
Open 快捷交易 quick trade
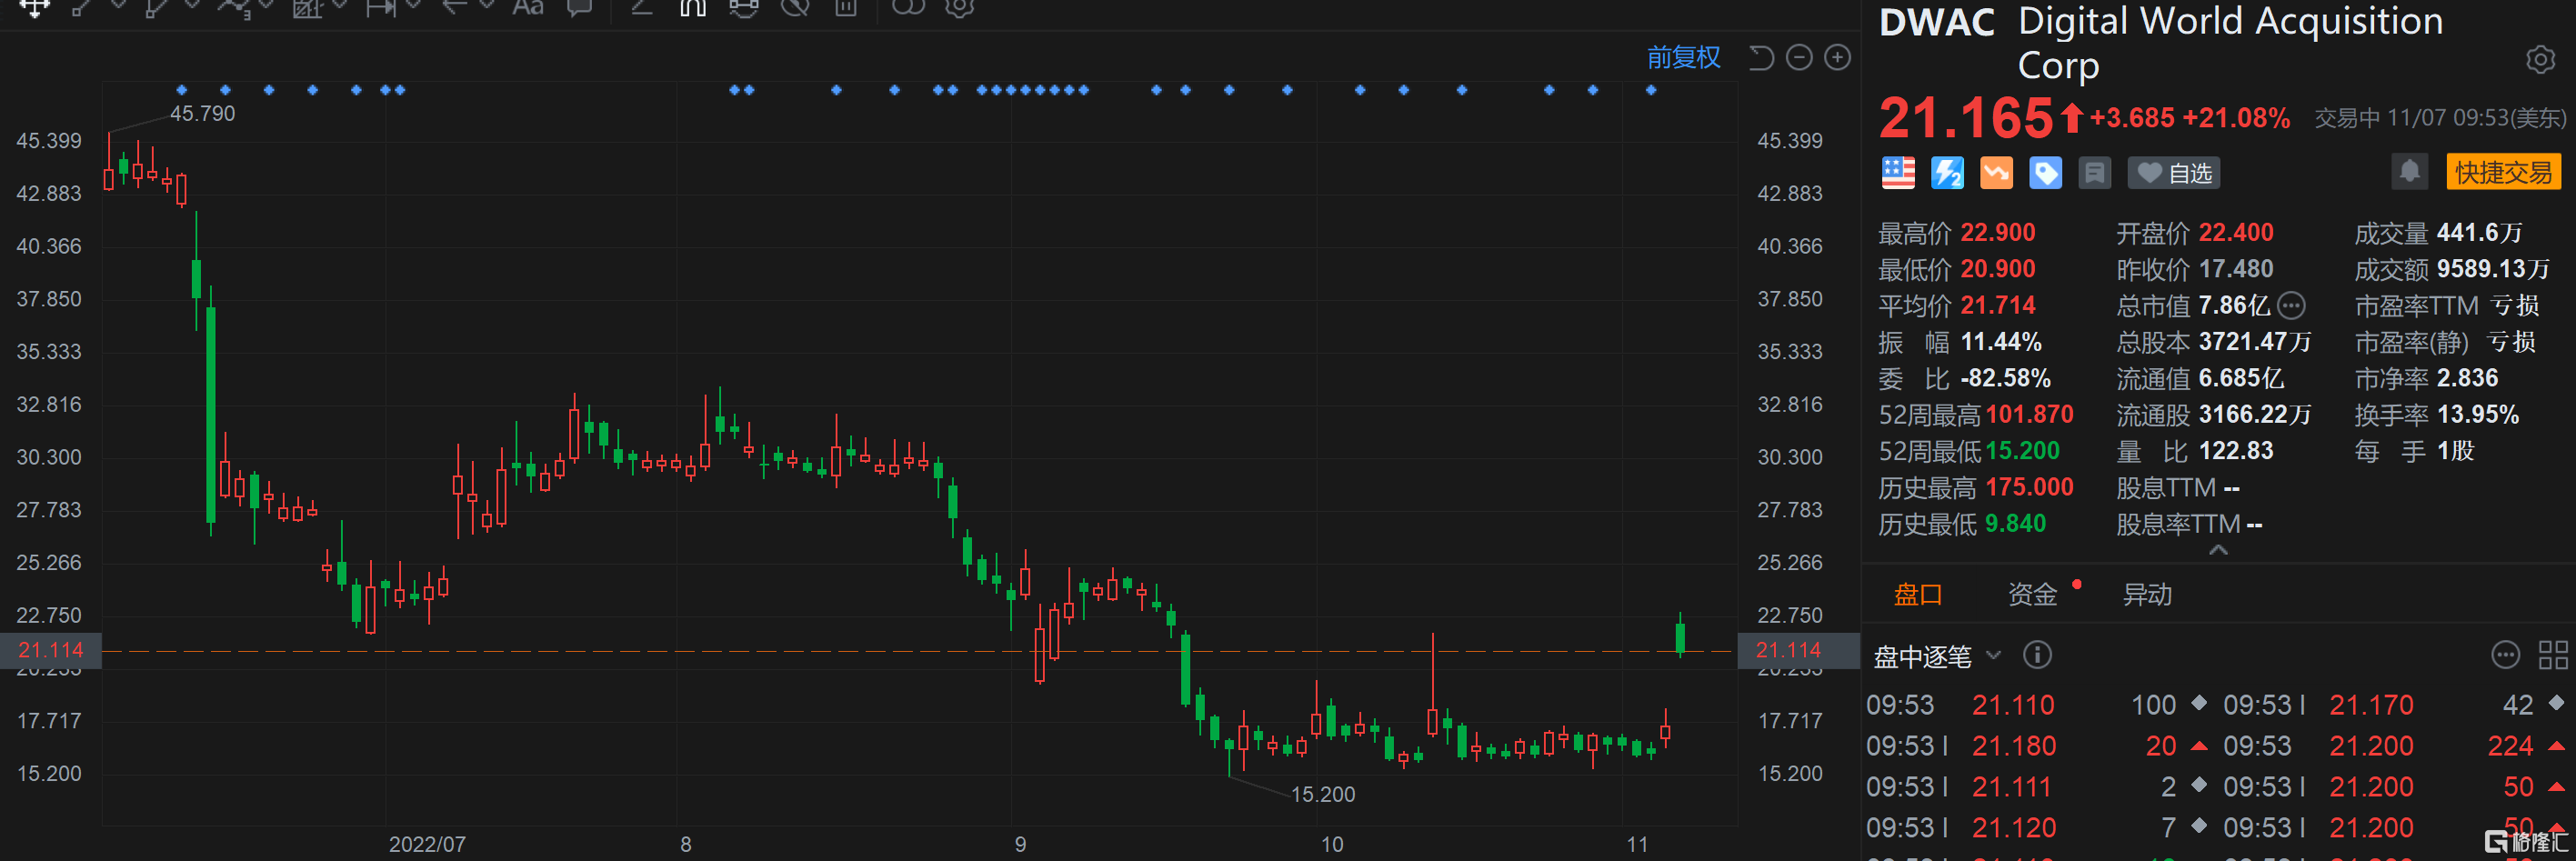pos(2503,172)
